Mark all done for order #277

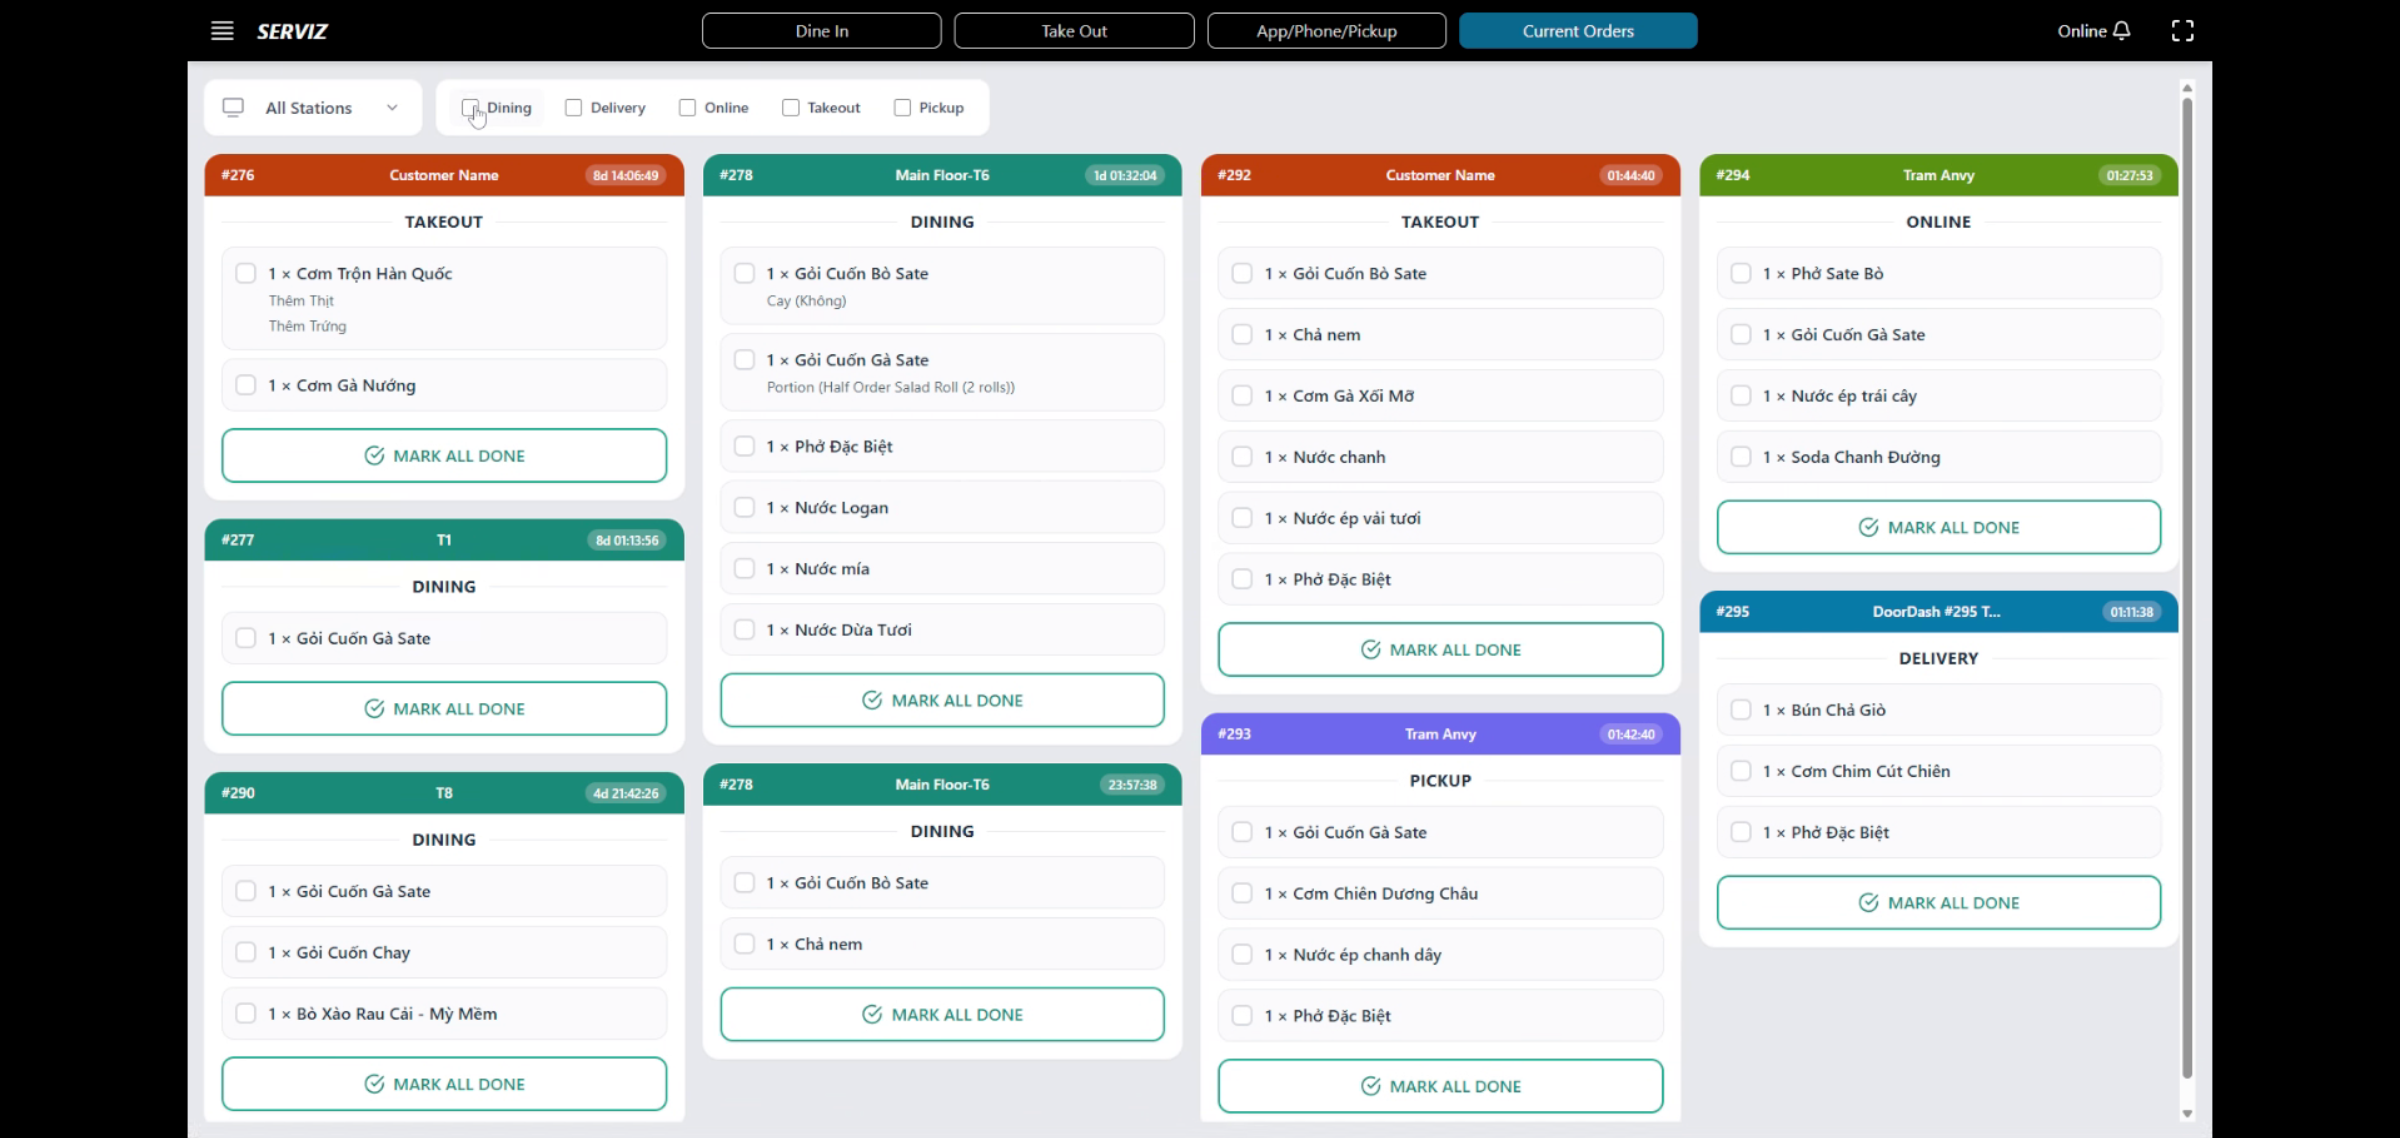pyautogui.click(x=444, y=708)
